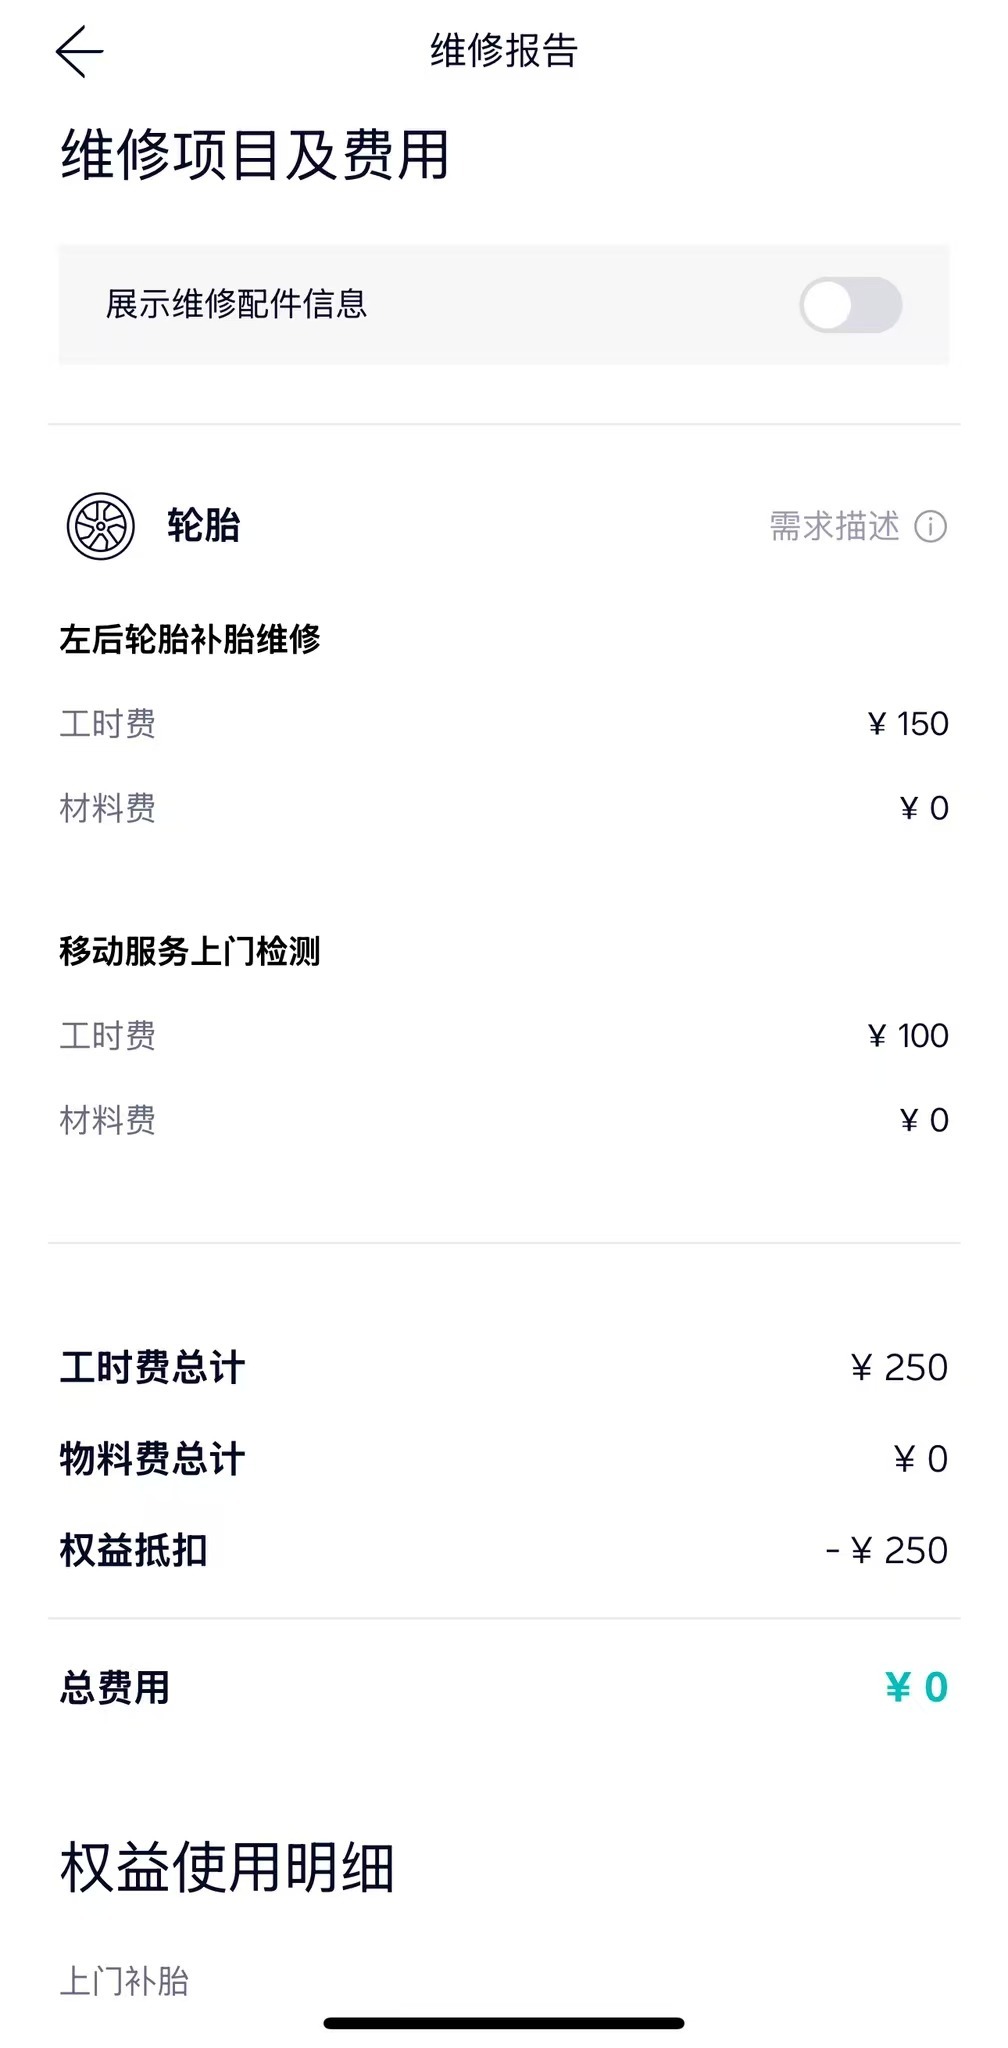This screenshot has width=1008, height=2048.
Task: Select the 上门补胎 benefit entry
Action: 125,1981
